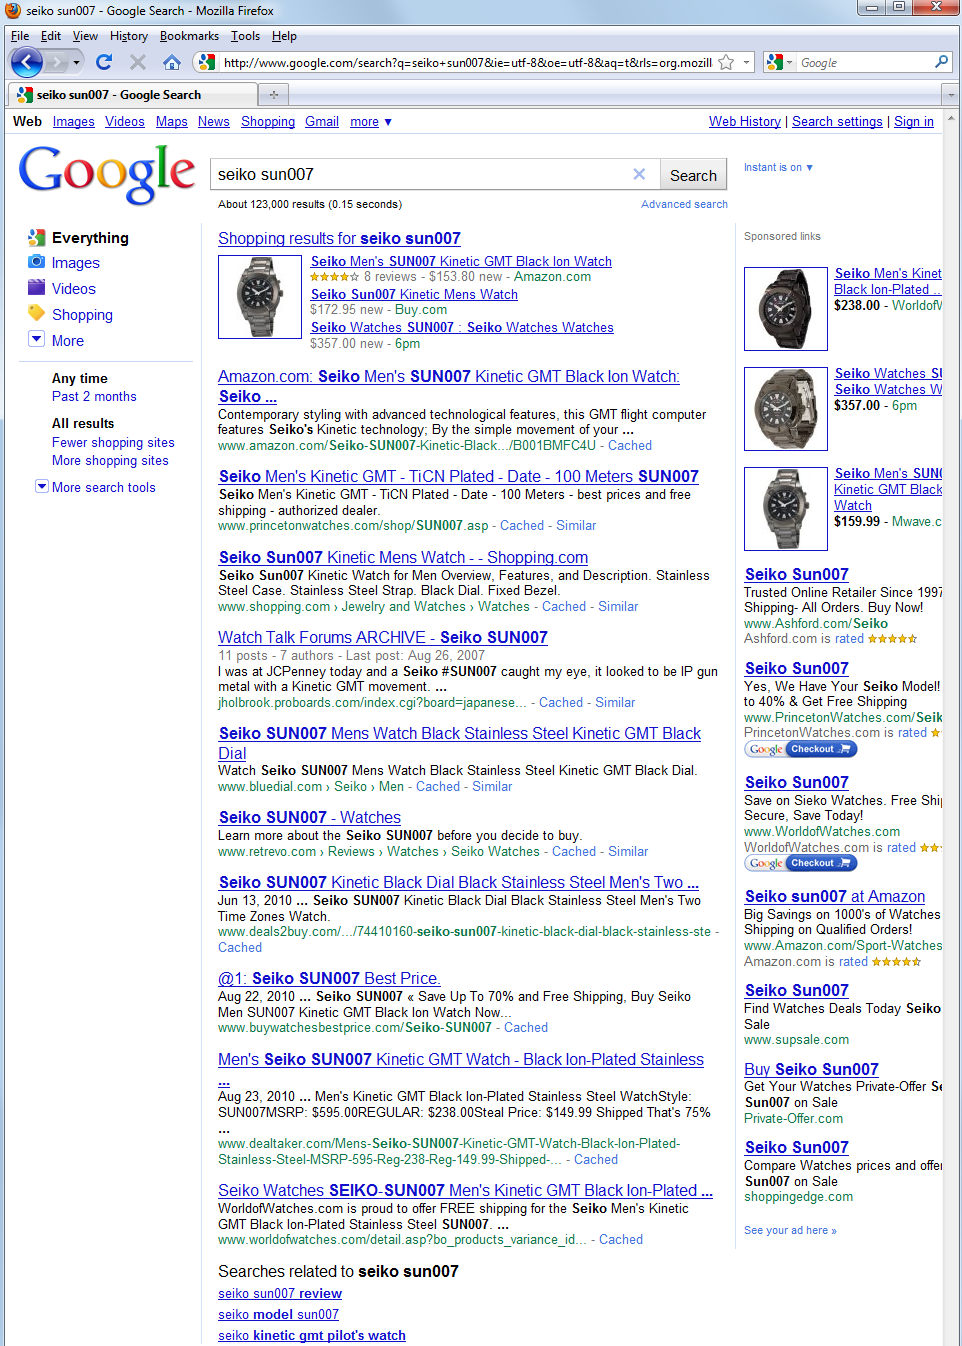The width and height of the screenshot is (962, 1346).
Task: Bookmark this page with the star icon
Action: click(727, 62)
